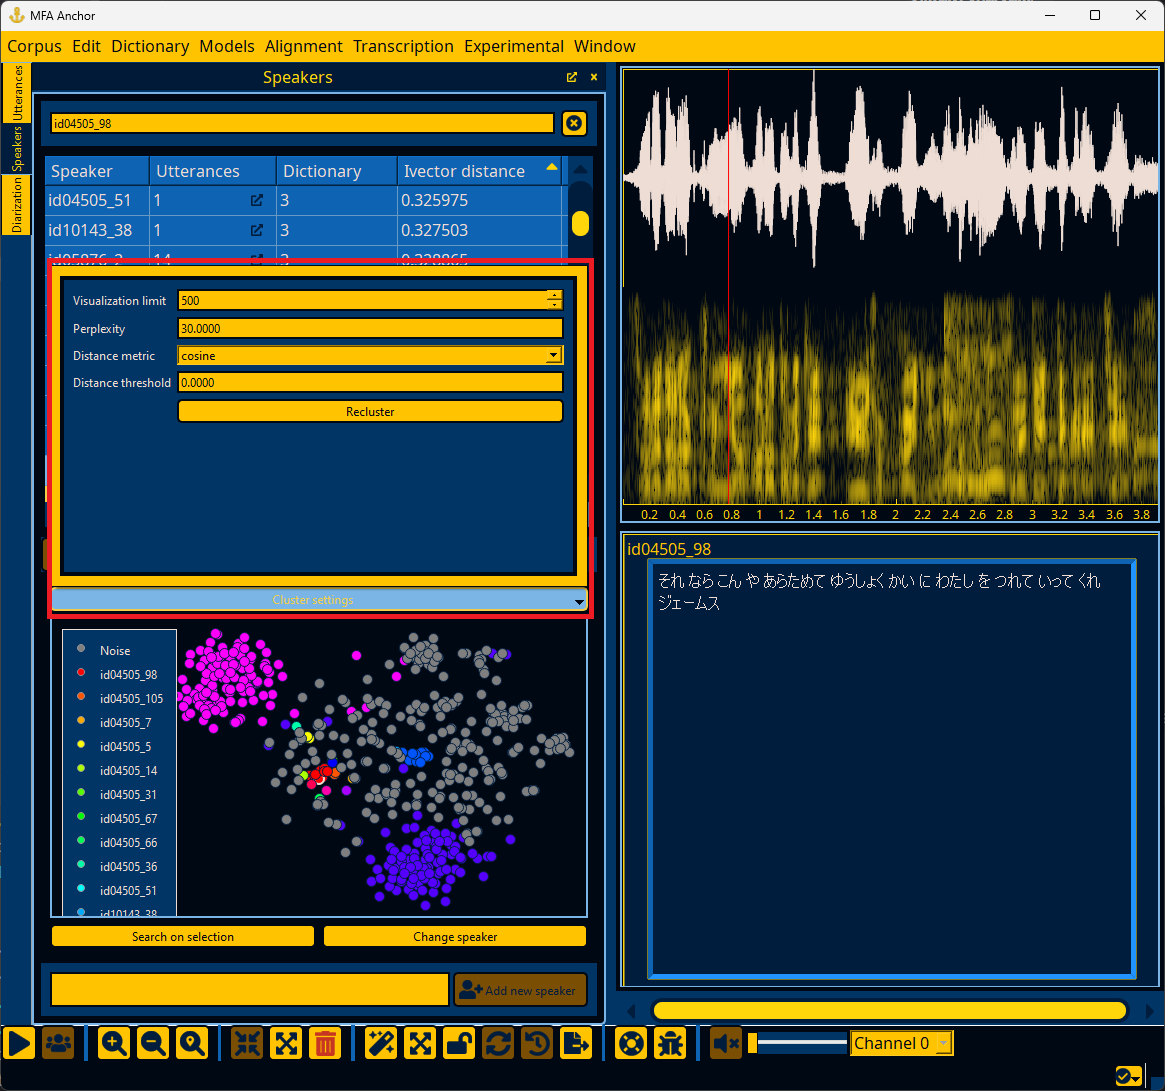Click the Recluster button
1165x1091 pixels.
(370, 411)
